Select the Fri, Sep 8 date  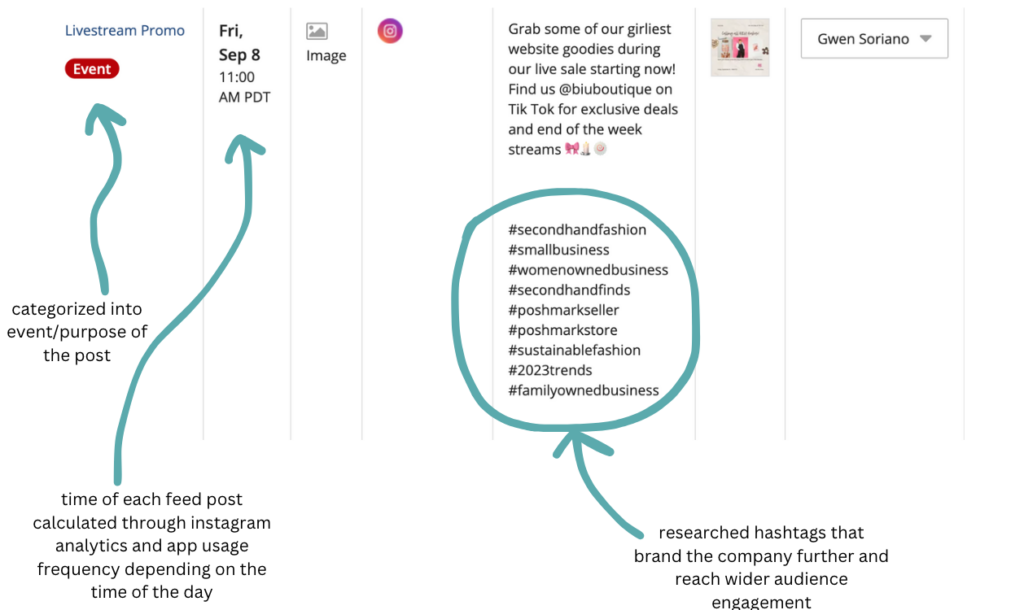pyautogui.click(x=239, y=42)
